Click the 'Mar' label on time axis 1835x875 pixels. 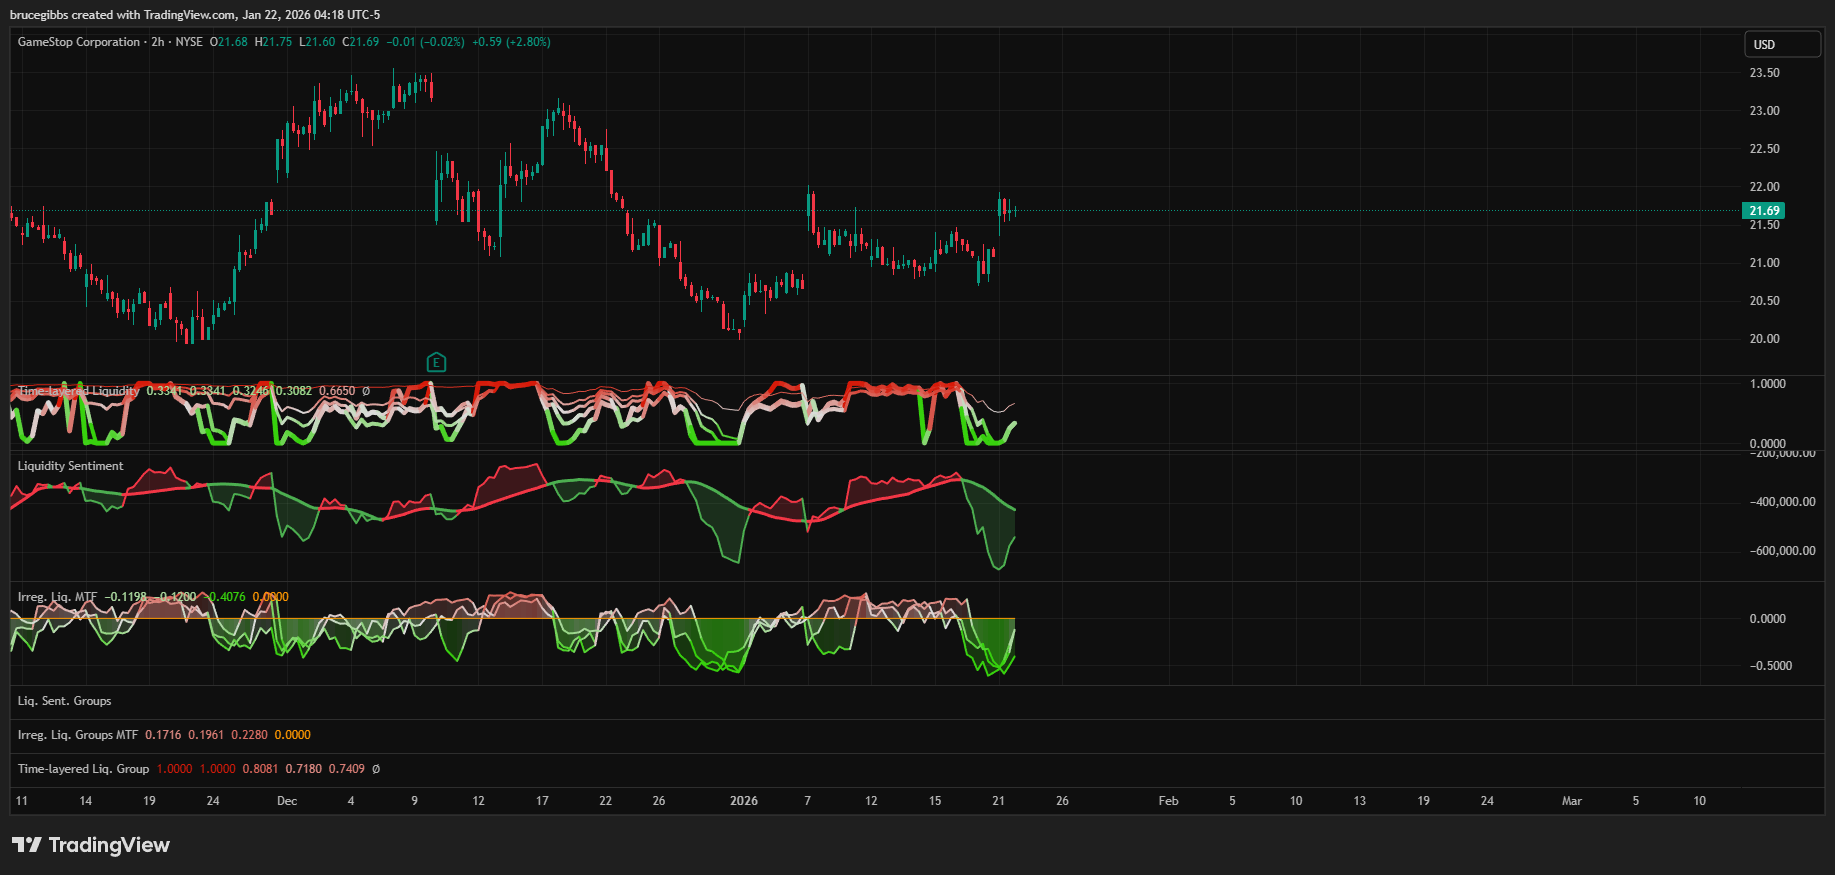1572,801
